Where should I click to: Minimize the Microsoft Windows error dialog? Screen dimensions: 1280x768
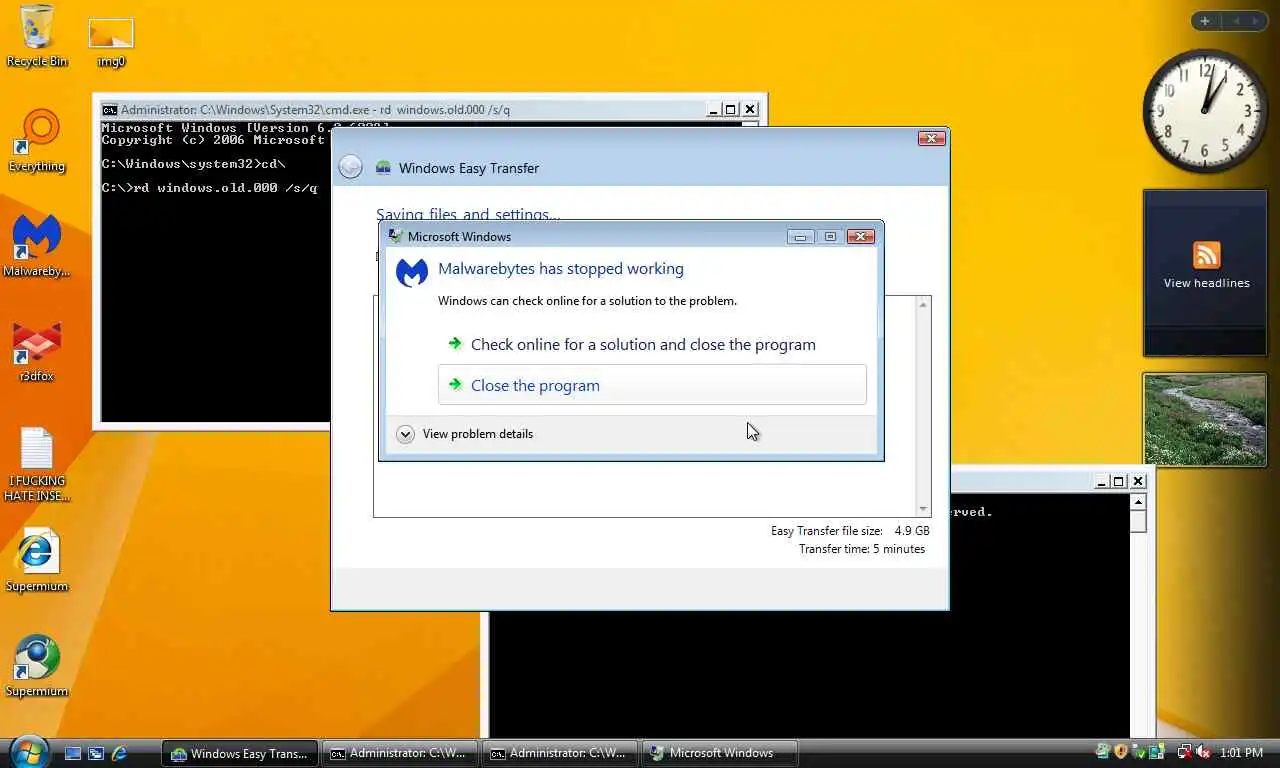(x=800, y=237)
